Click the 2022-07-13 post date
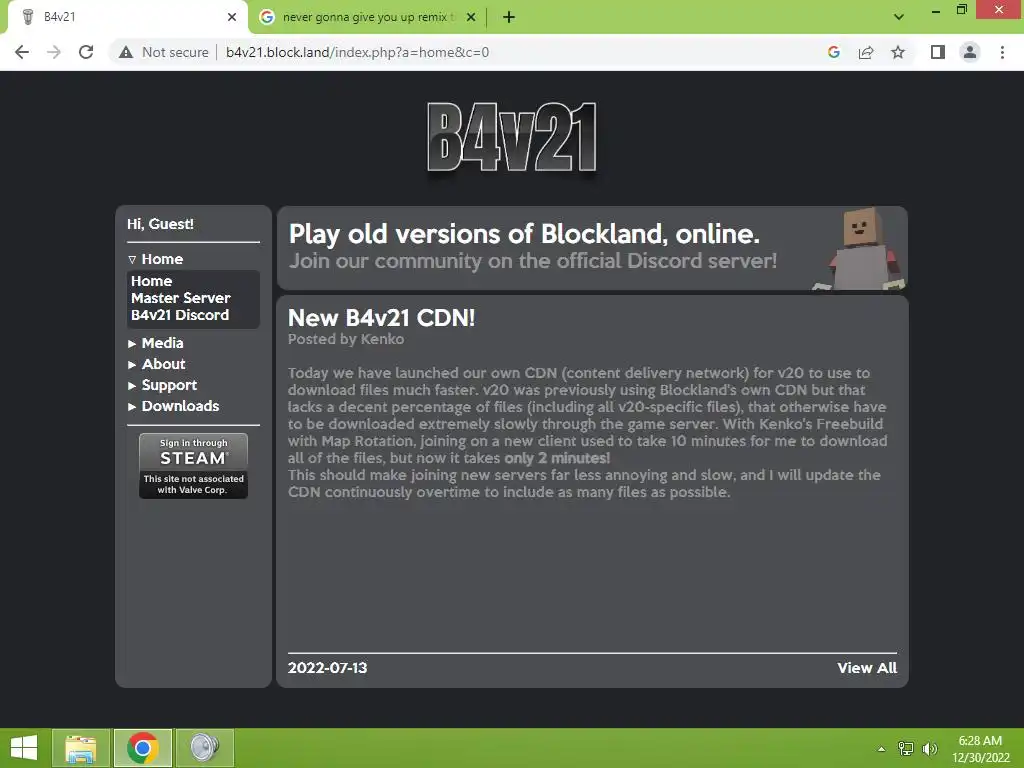This screenshot has height=768, width=1024. coord(327,667)
